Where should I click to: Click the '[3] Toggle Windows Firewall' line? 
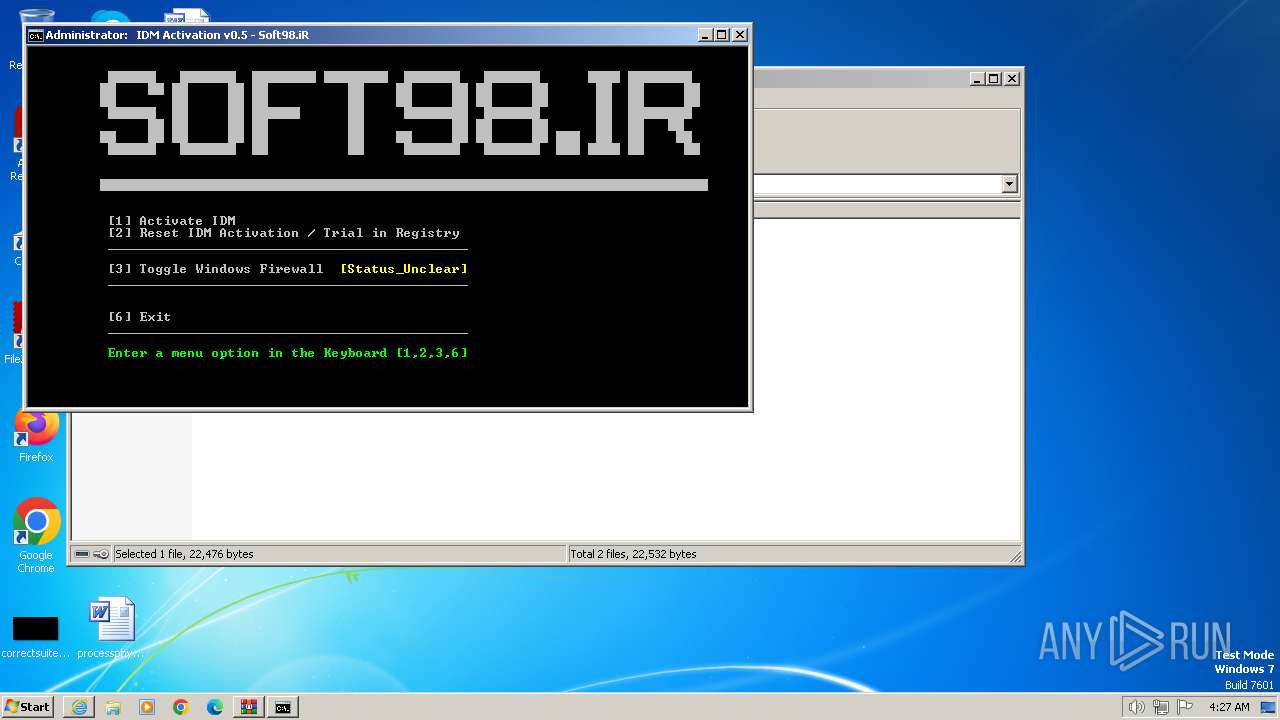(x=216, y=269)
